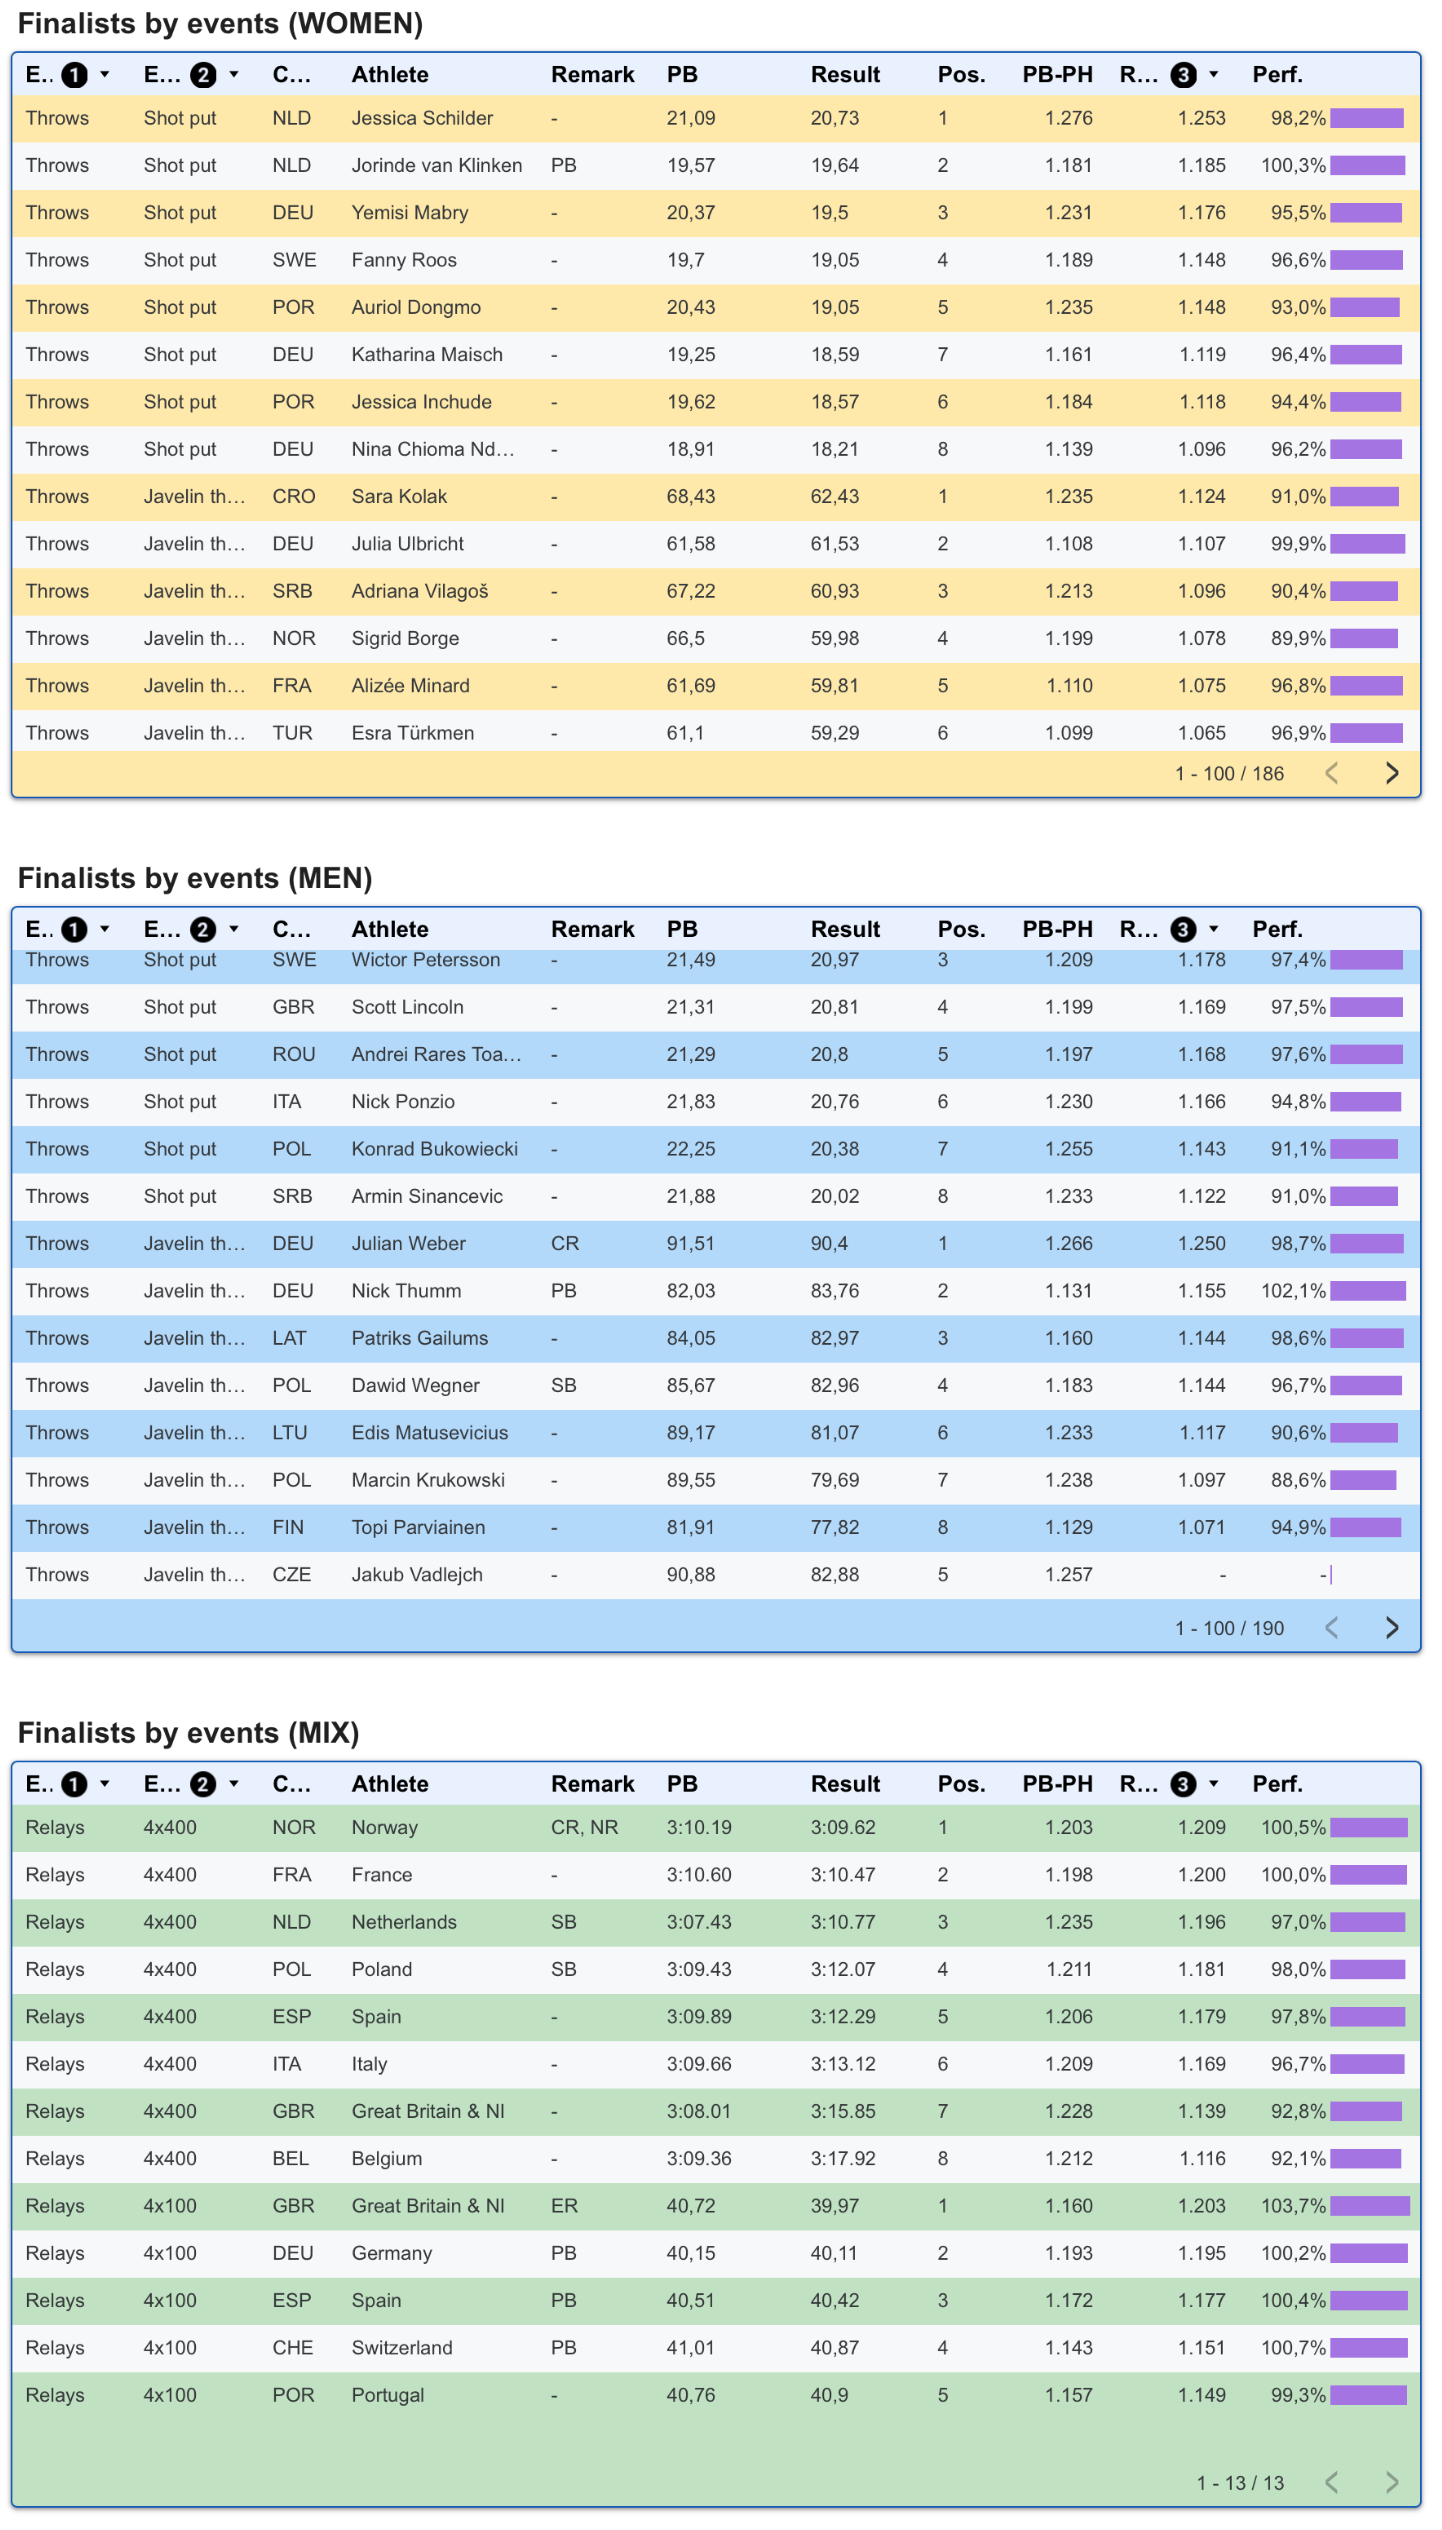This screenshot has width=1442, height=2530.
Task: Click Nick Thumm athlete name
Action: click(x=406, y=1292)
